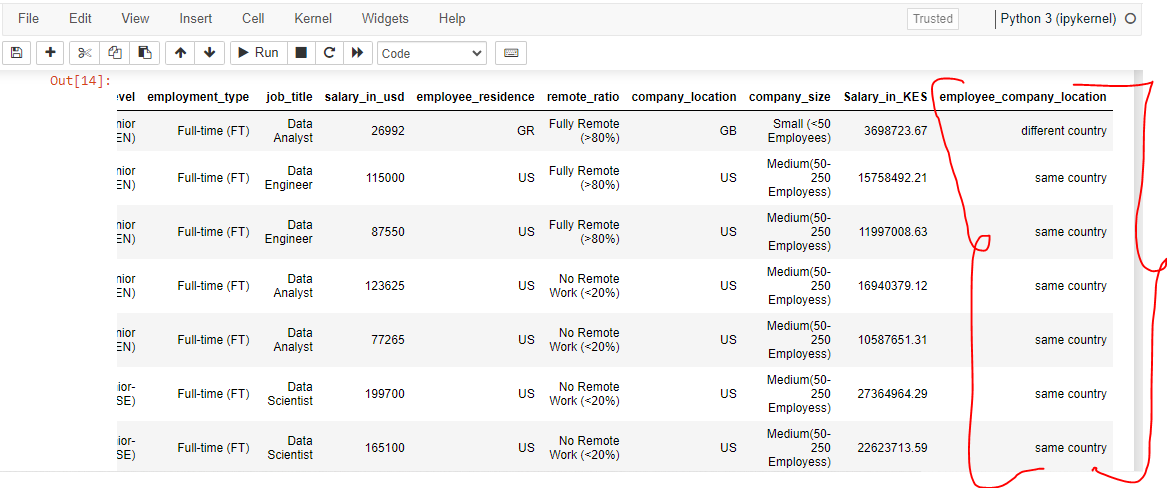Image resolution: width=1167 pixels, height=488 pixels.
Task: Click the KES value 22623713.59
Action: tap(892, 448)
